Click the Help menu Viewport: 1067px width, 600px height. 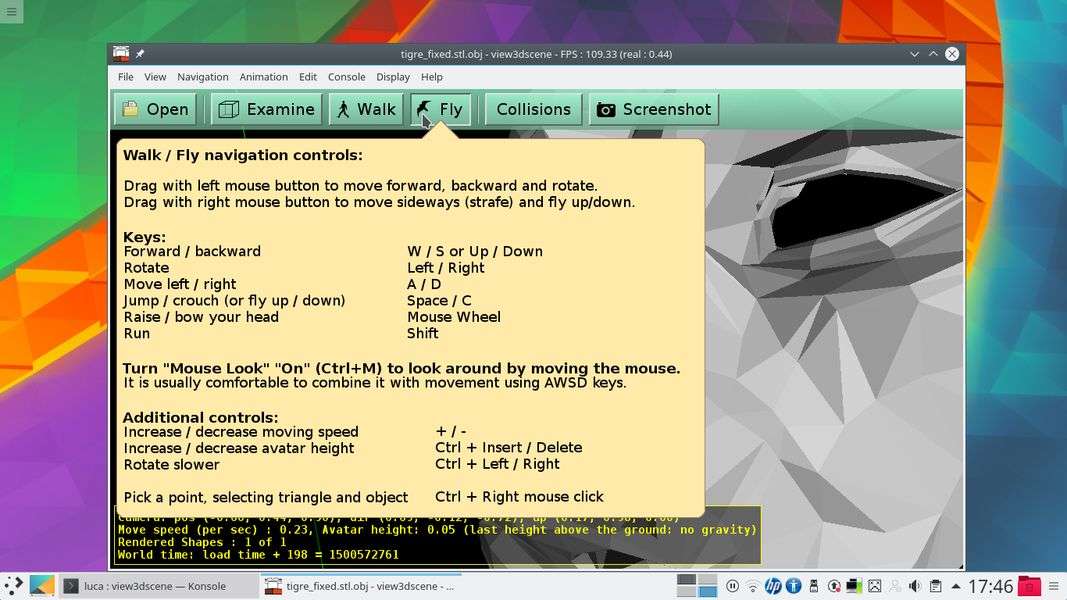coord(432,77)
